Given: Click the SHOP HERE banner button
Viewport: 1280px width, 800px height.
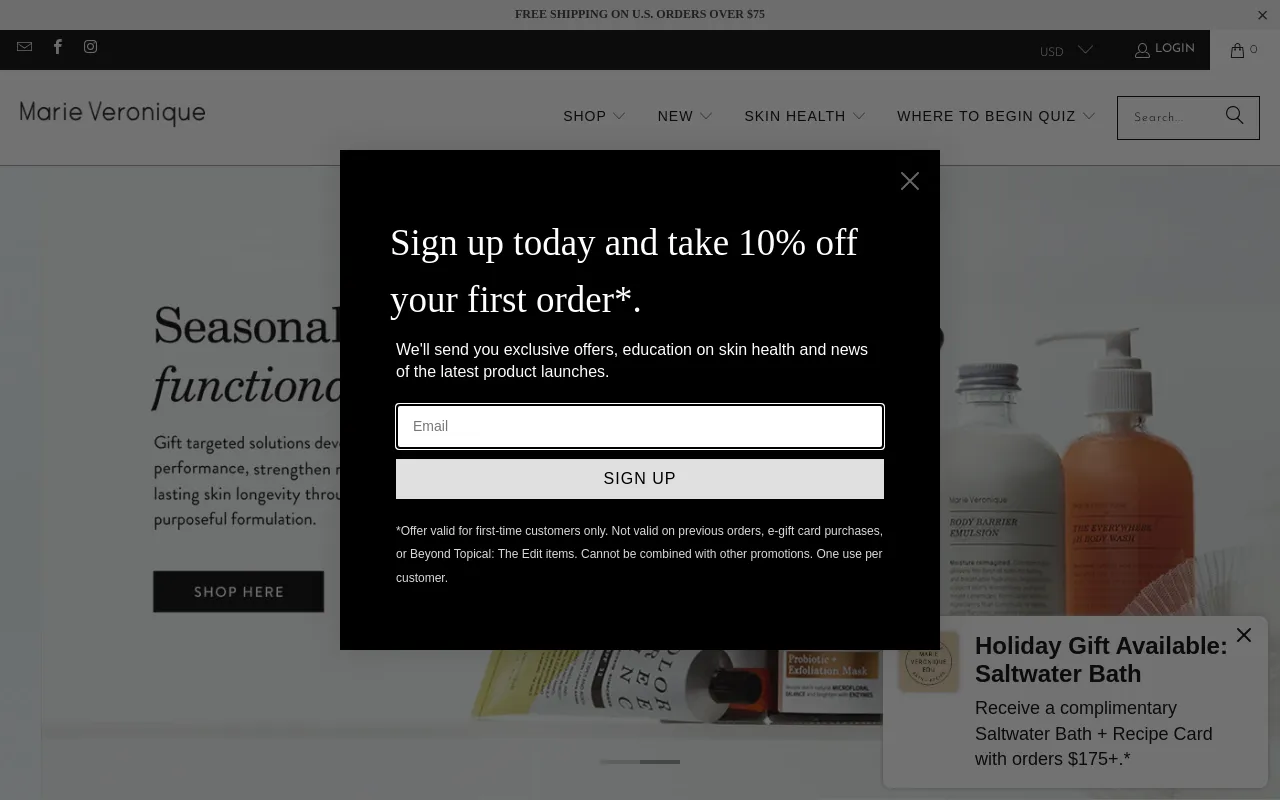Looking at the screenshot, I should (238, 592).
